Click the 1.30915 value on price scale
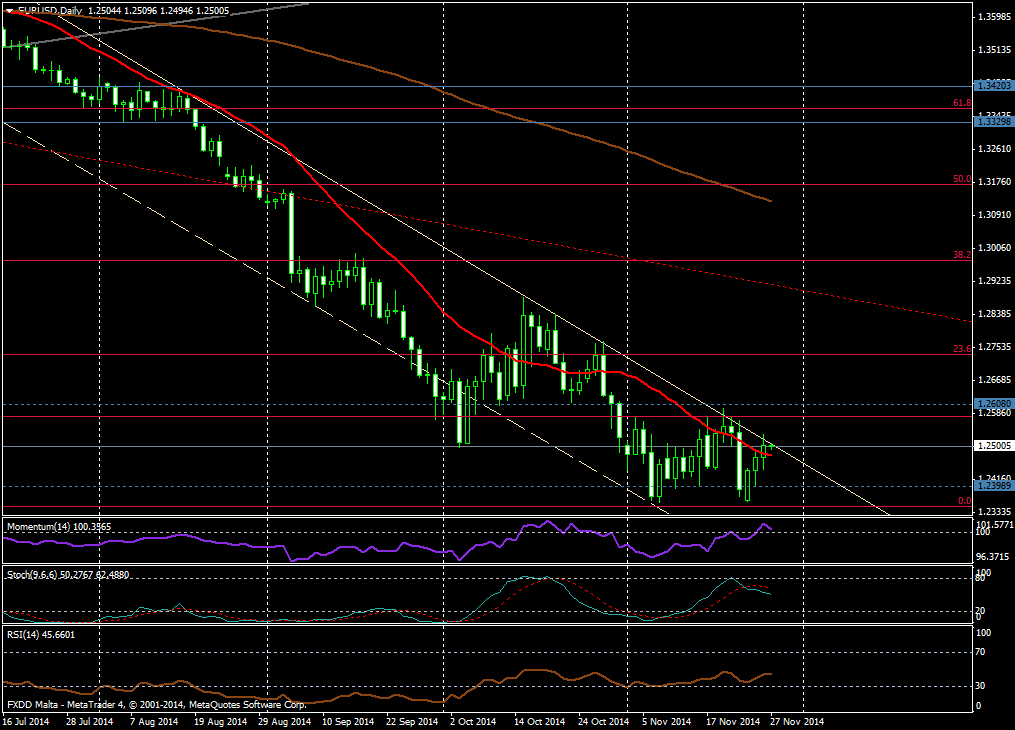Image resolution: width=1015 pixels, height=730 pixels. tap(992, 214)
